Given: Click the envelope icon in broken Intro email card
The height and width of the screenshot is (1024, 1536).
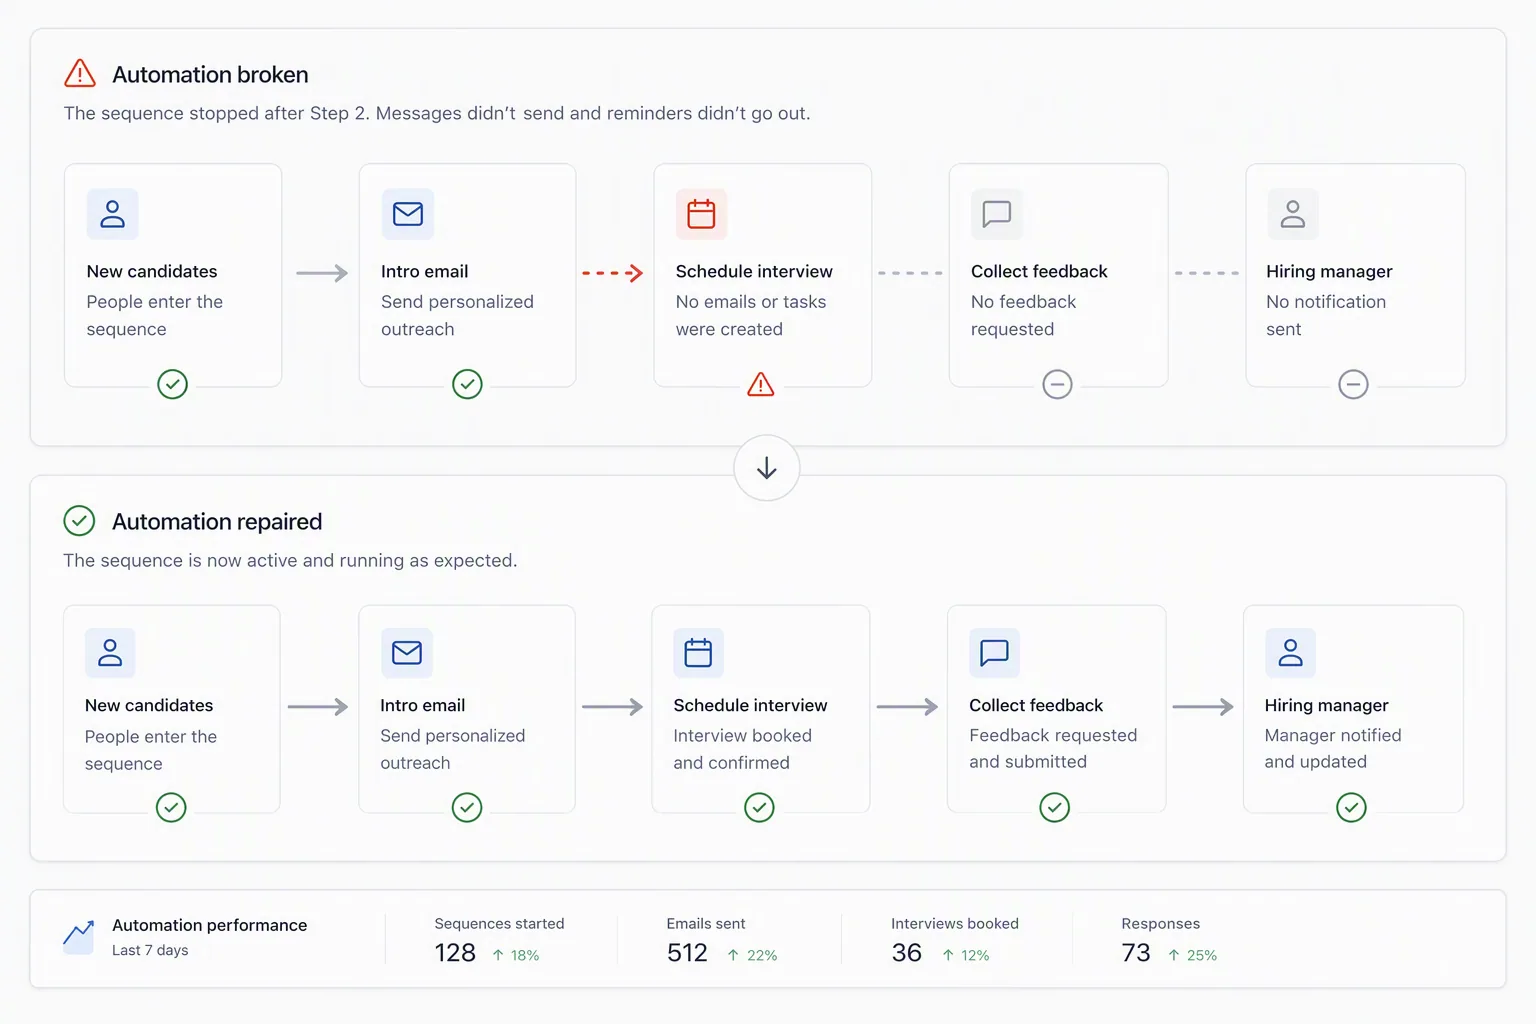Looking at the screenshot, I should tap(408, 214).
